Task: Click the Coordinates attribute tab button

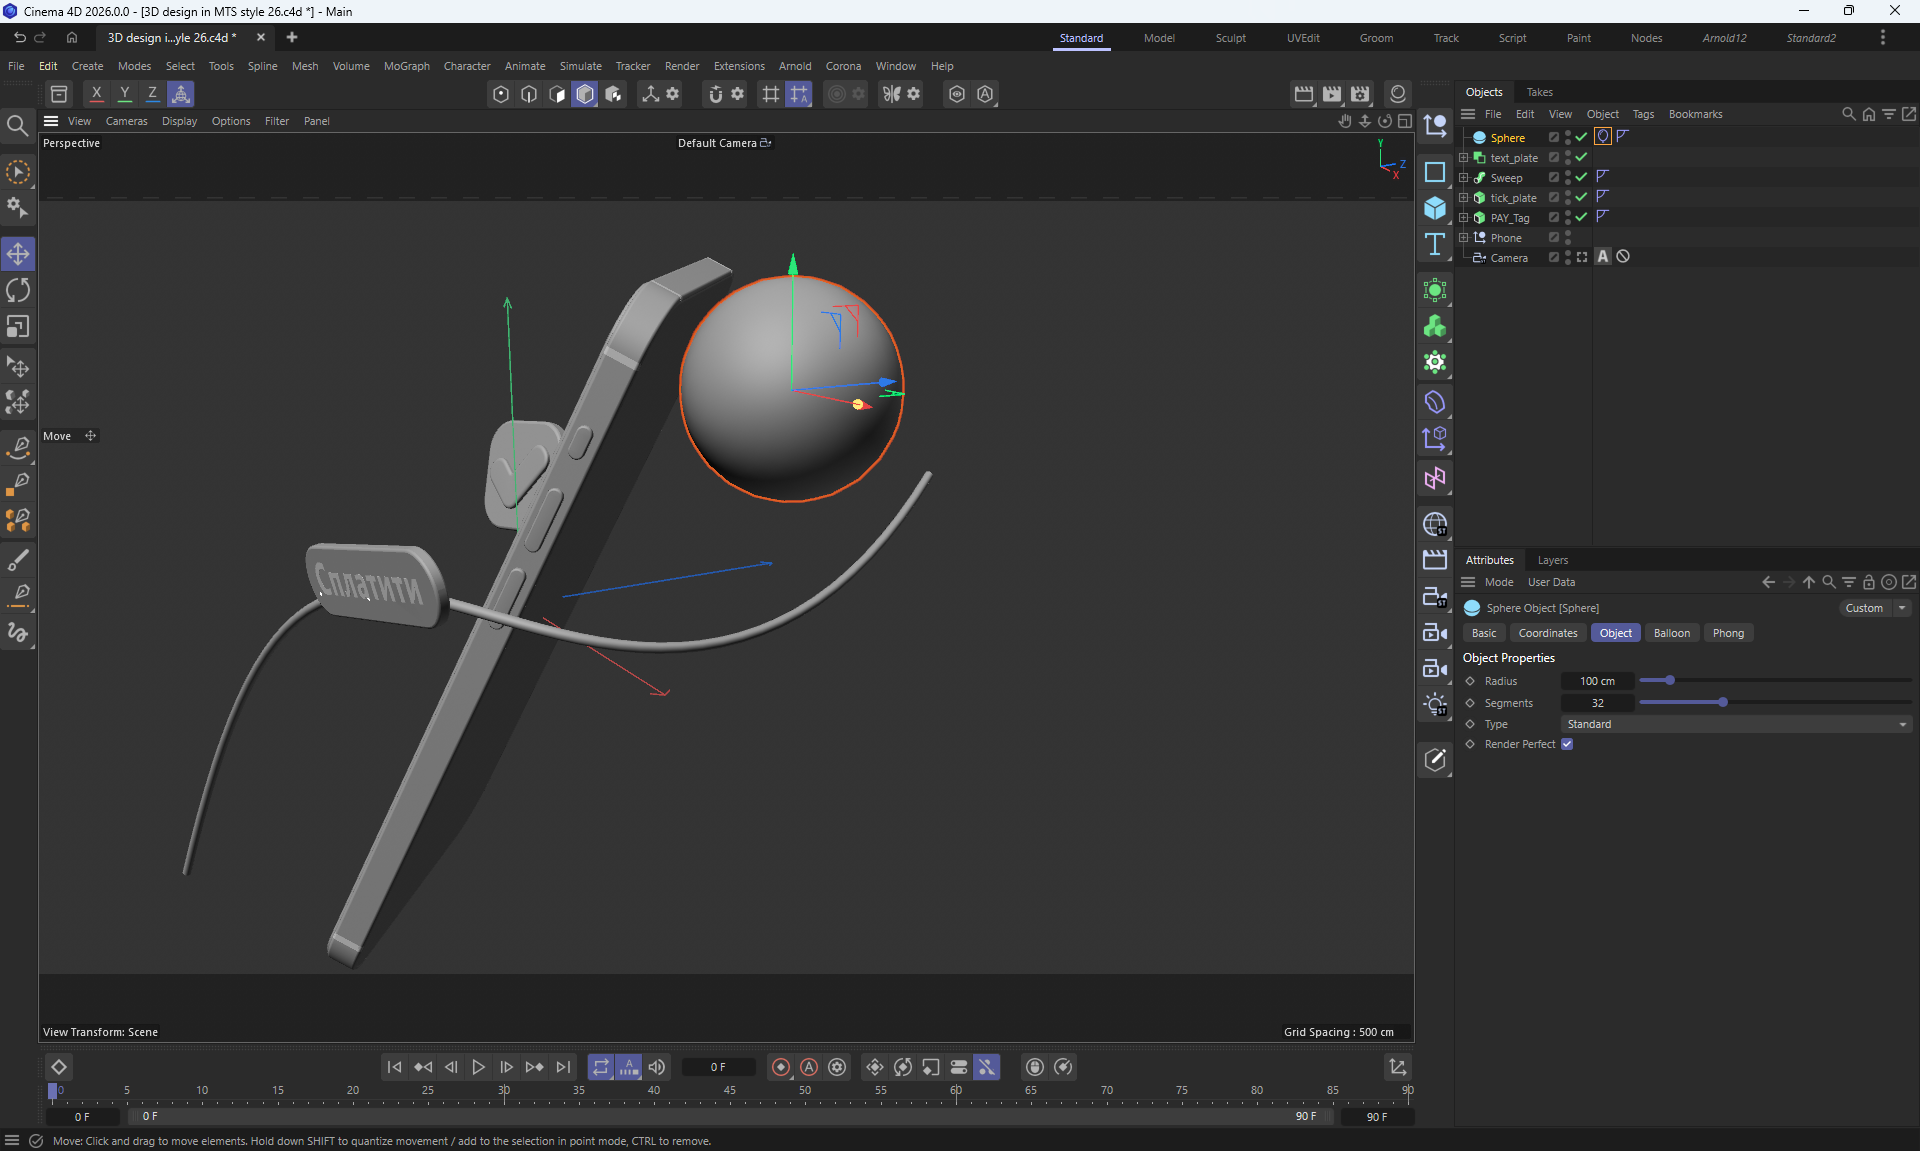Action: click(x=1547, y=633)
